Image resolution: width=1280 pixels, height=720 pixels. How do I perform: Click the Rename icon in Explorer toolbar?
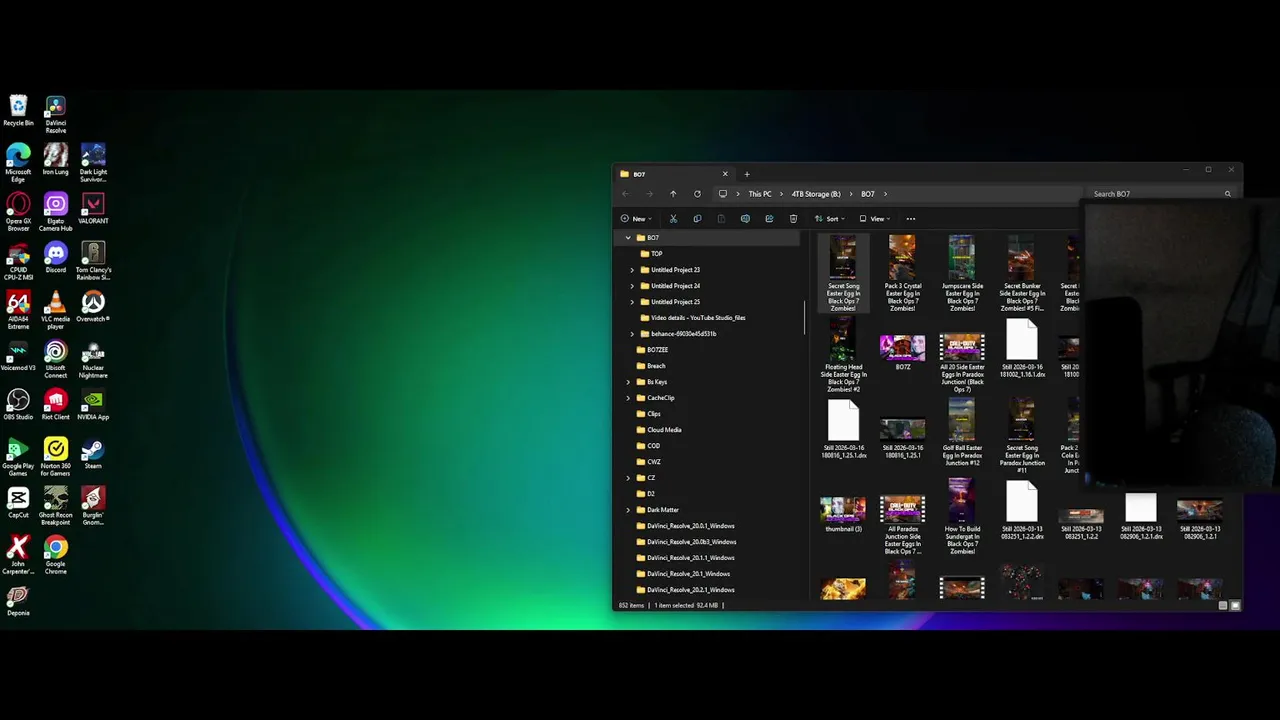(745, 219)
